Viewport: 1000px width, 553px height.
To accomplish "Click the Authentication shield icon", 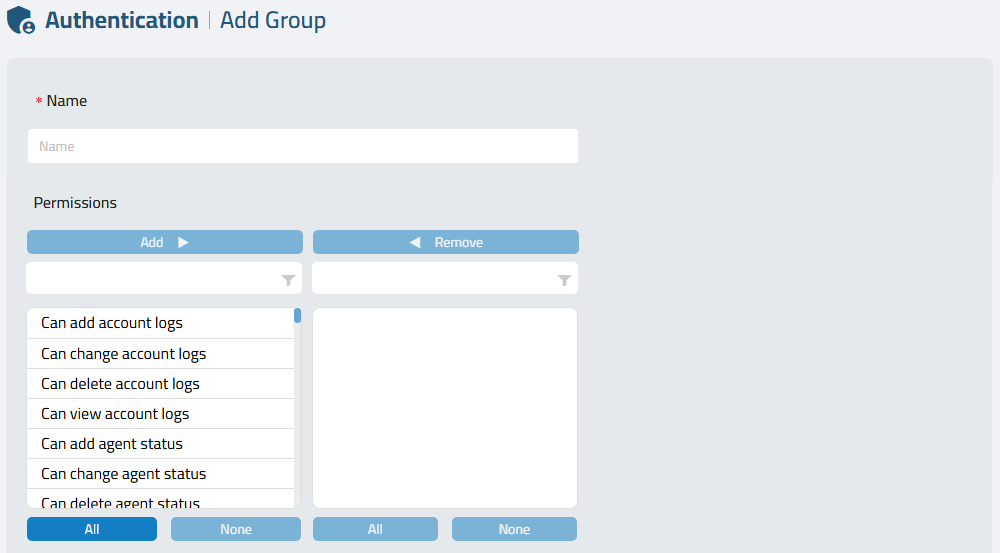I will 21,20.
